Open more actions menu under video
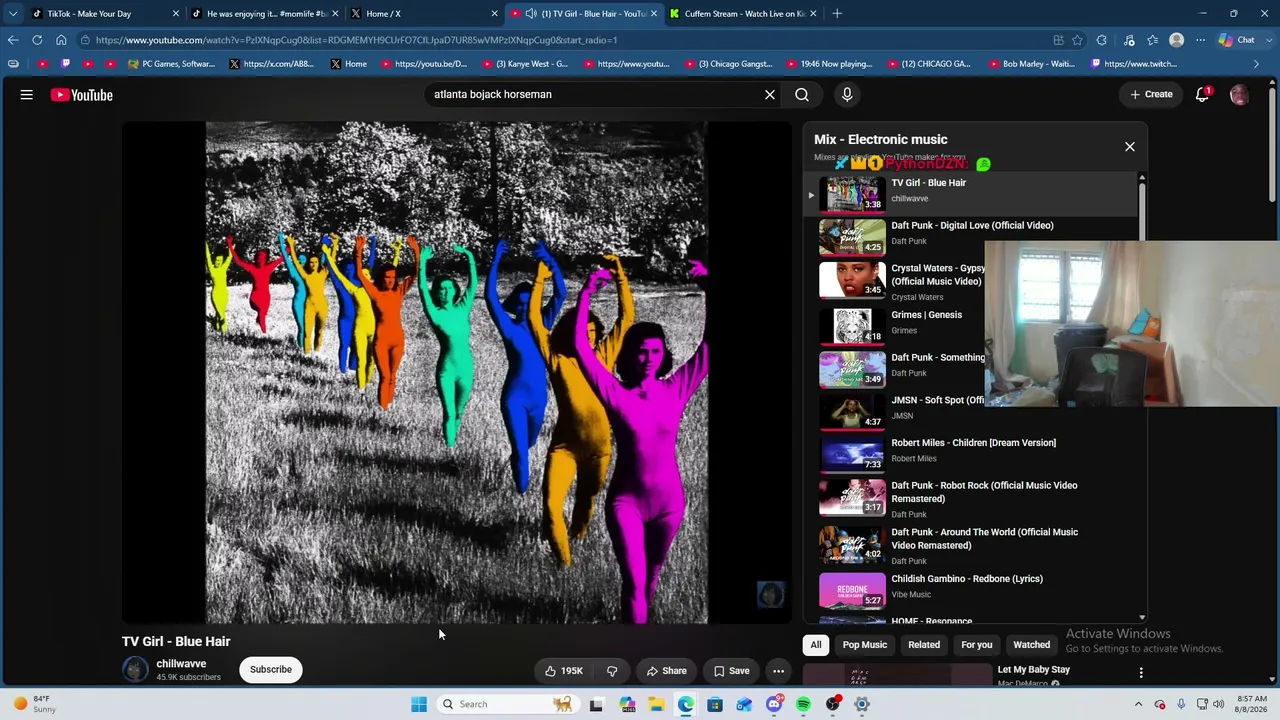Image resolution: width=1280 pixels, height=720 pixels. click(x=778, y=671)
